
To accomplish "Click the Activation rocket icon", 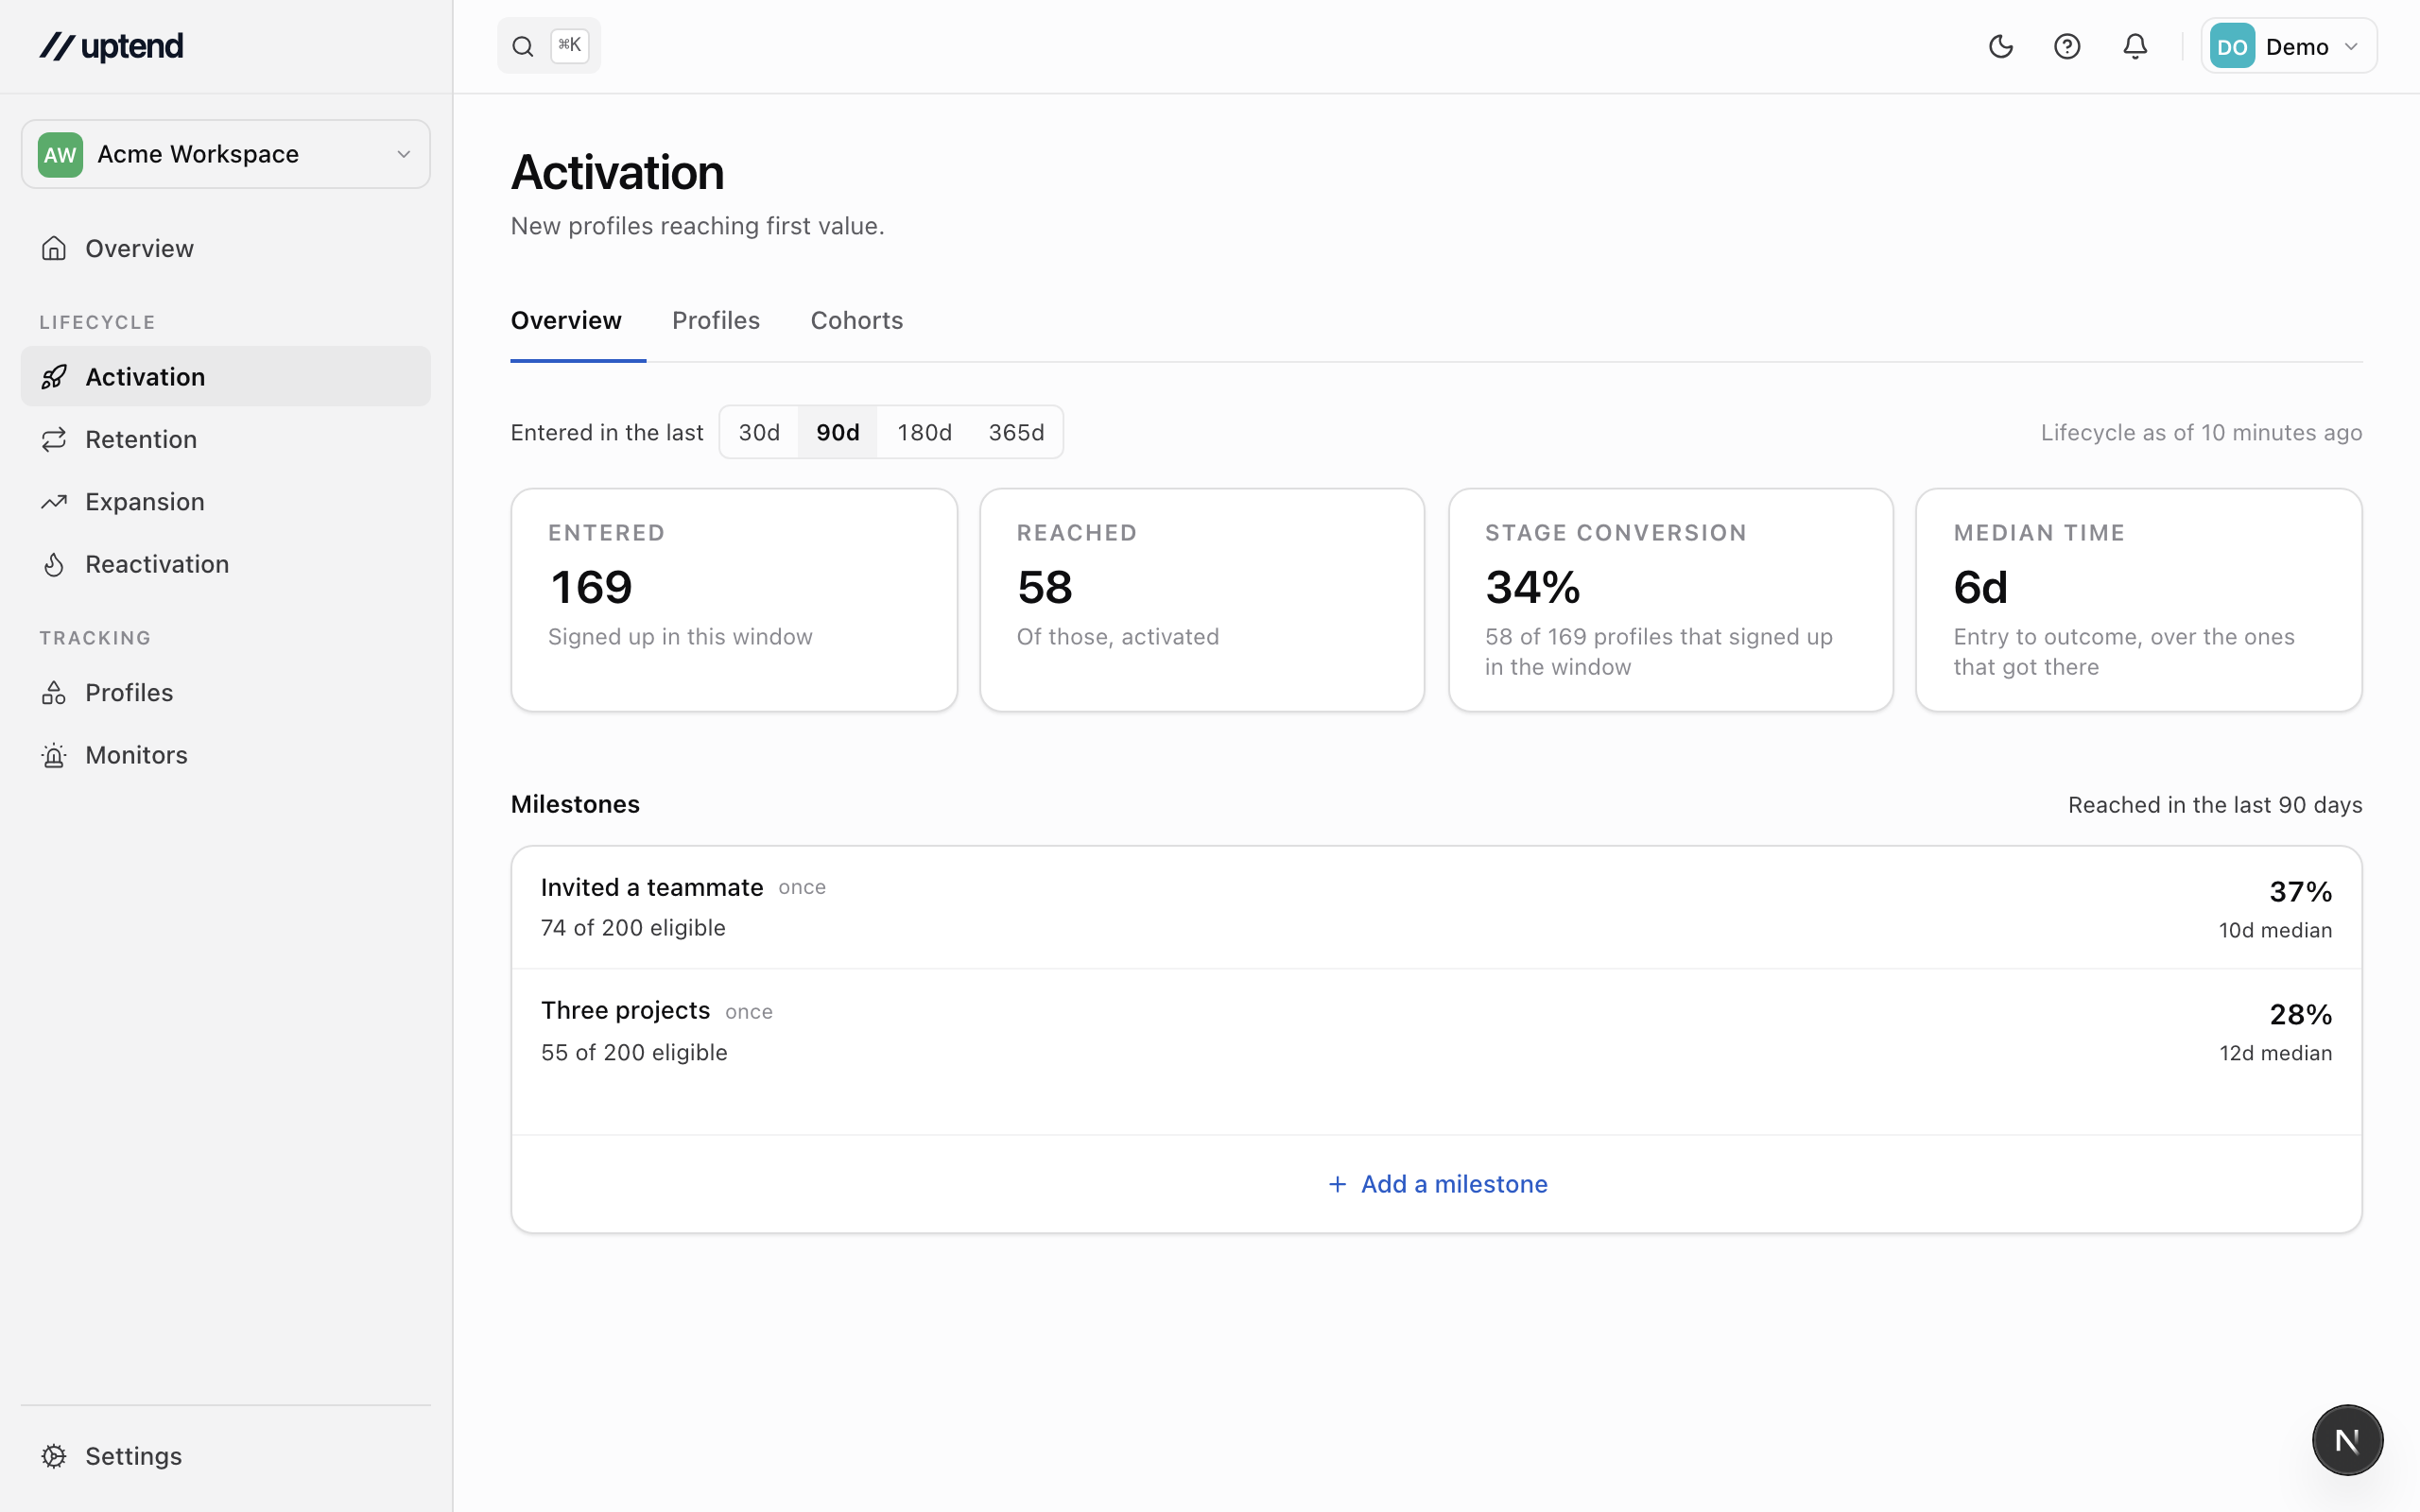I will point(54,377).
